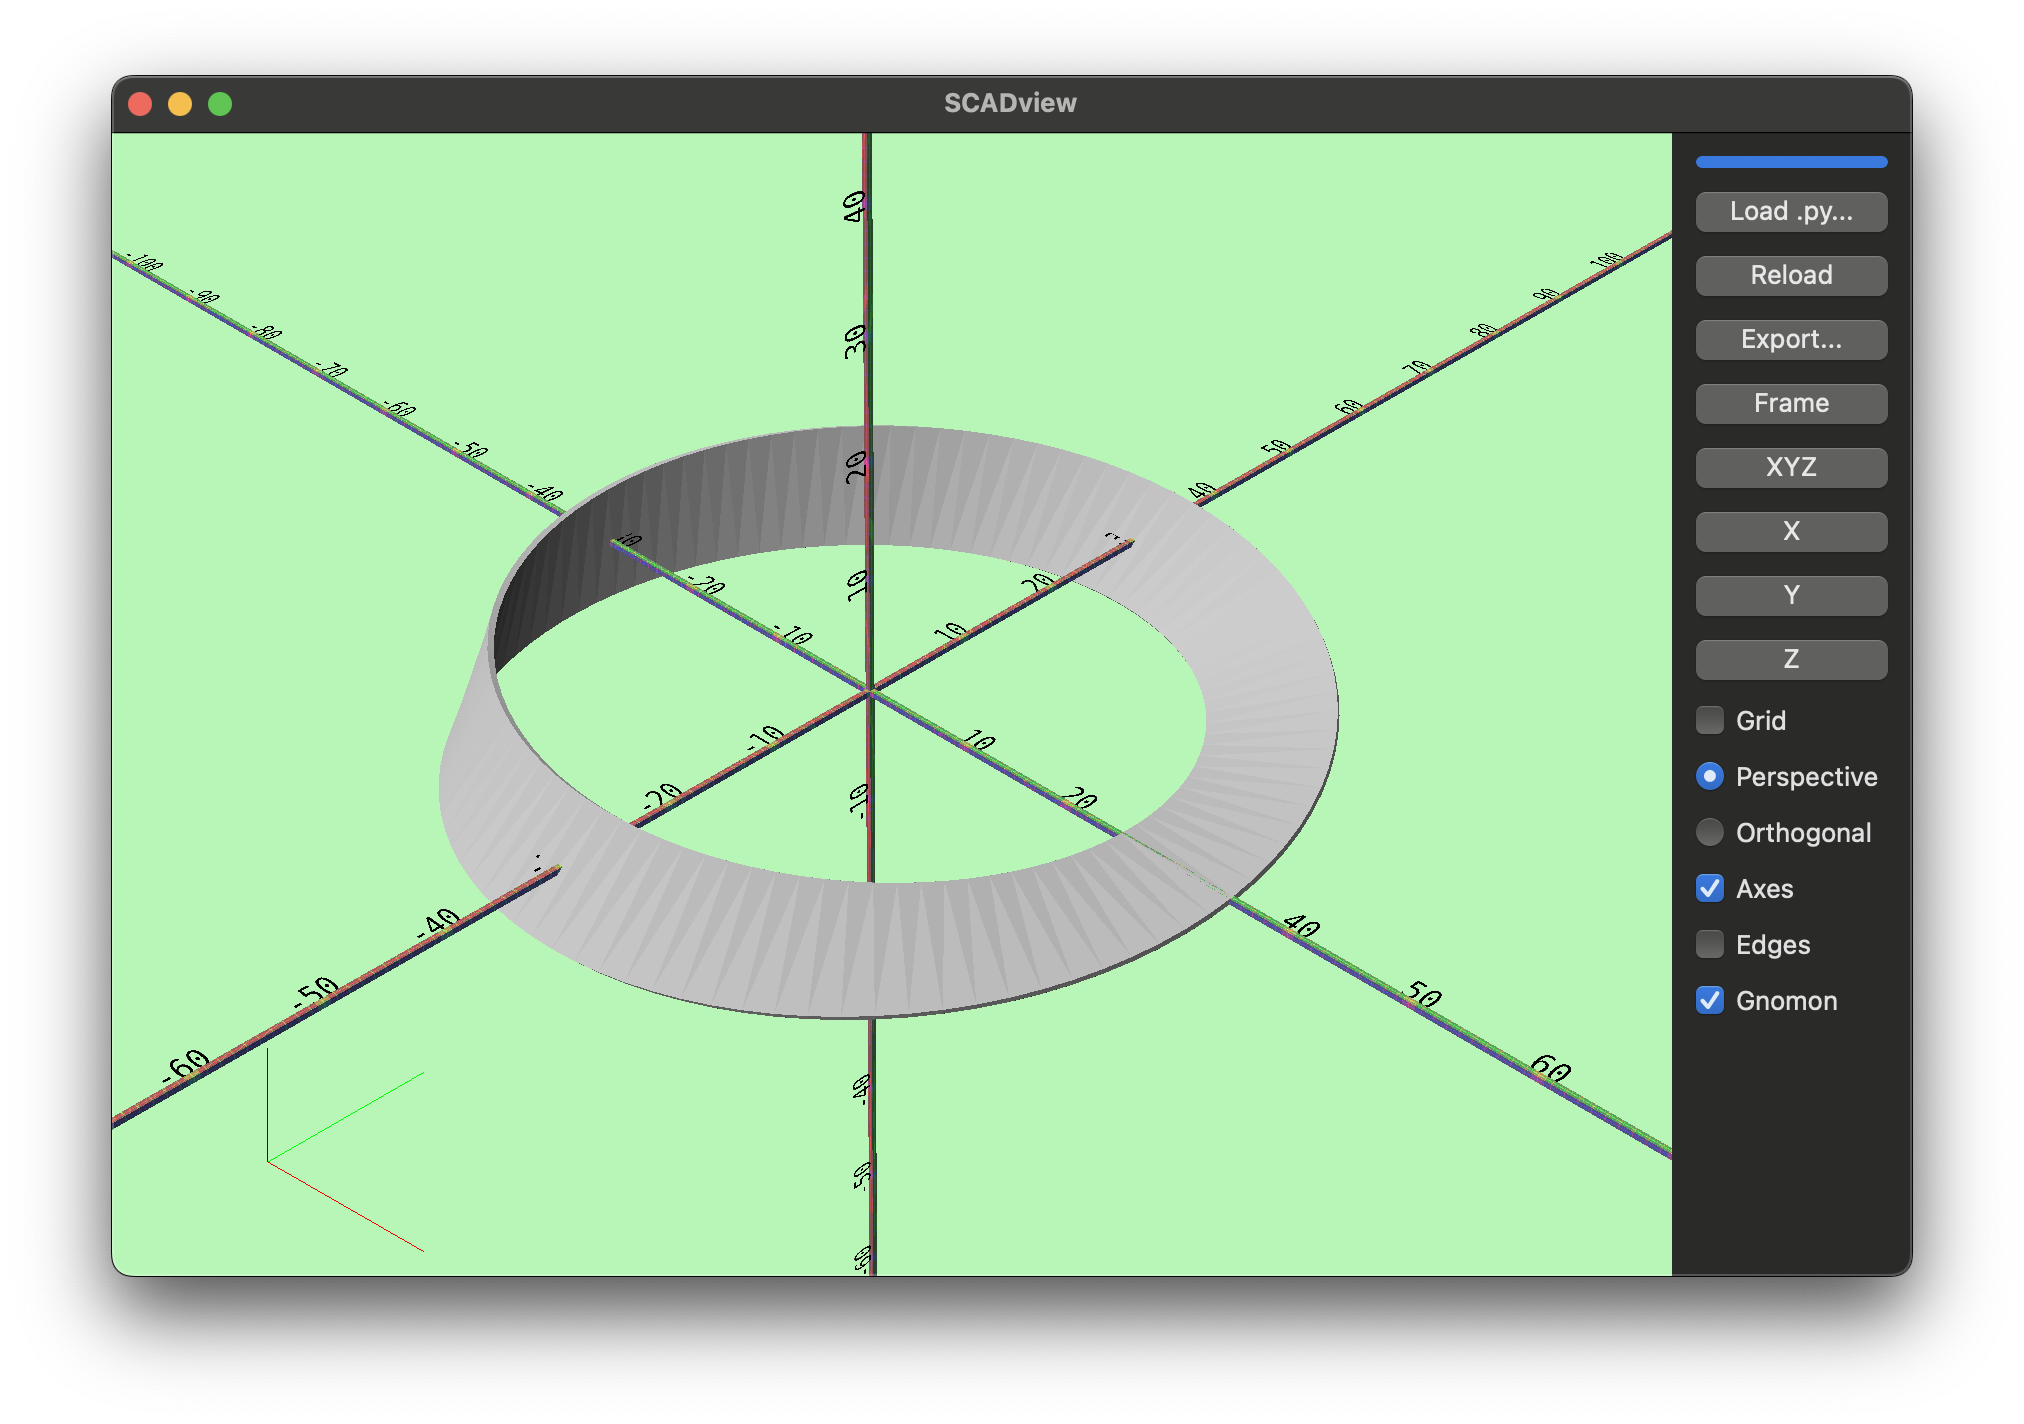The height and width of the screenshot is (1424, 2024).
Task: Click the Load .py... button
Action: pos(1791,212)
